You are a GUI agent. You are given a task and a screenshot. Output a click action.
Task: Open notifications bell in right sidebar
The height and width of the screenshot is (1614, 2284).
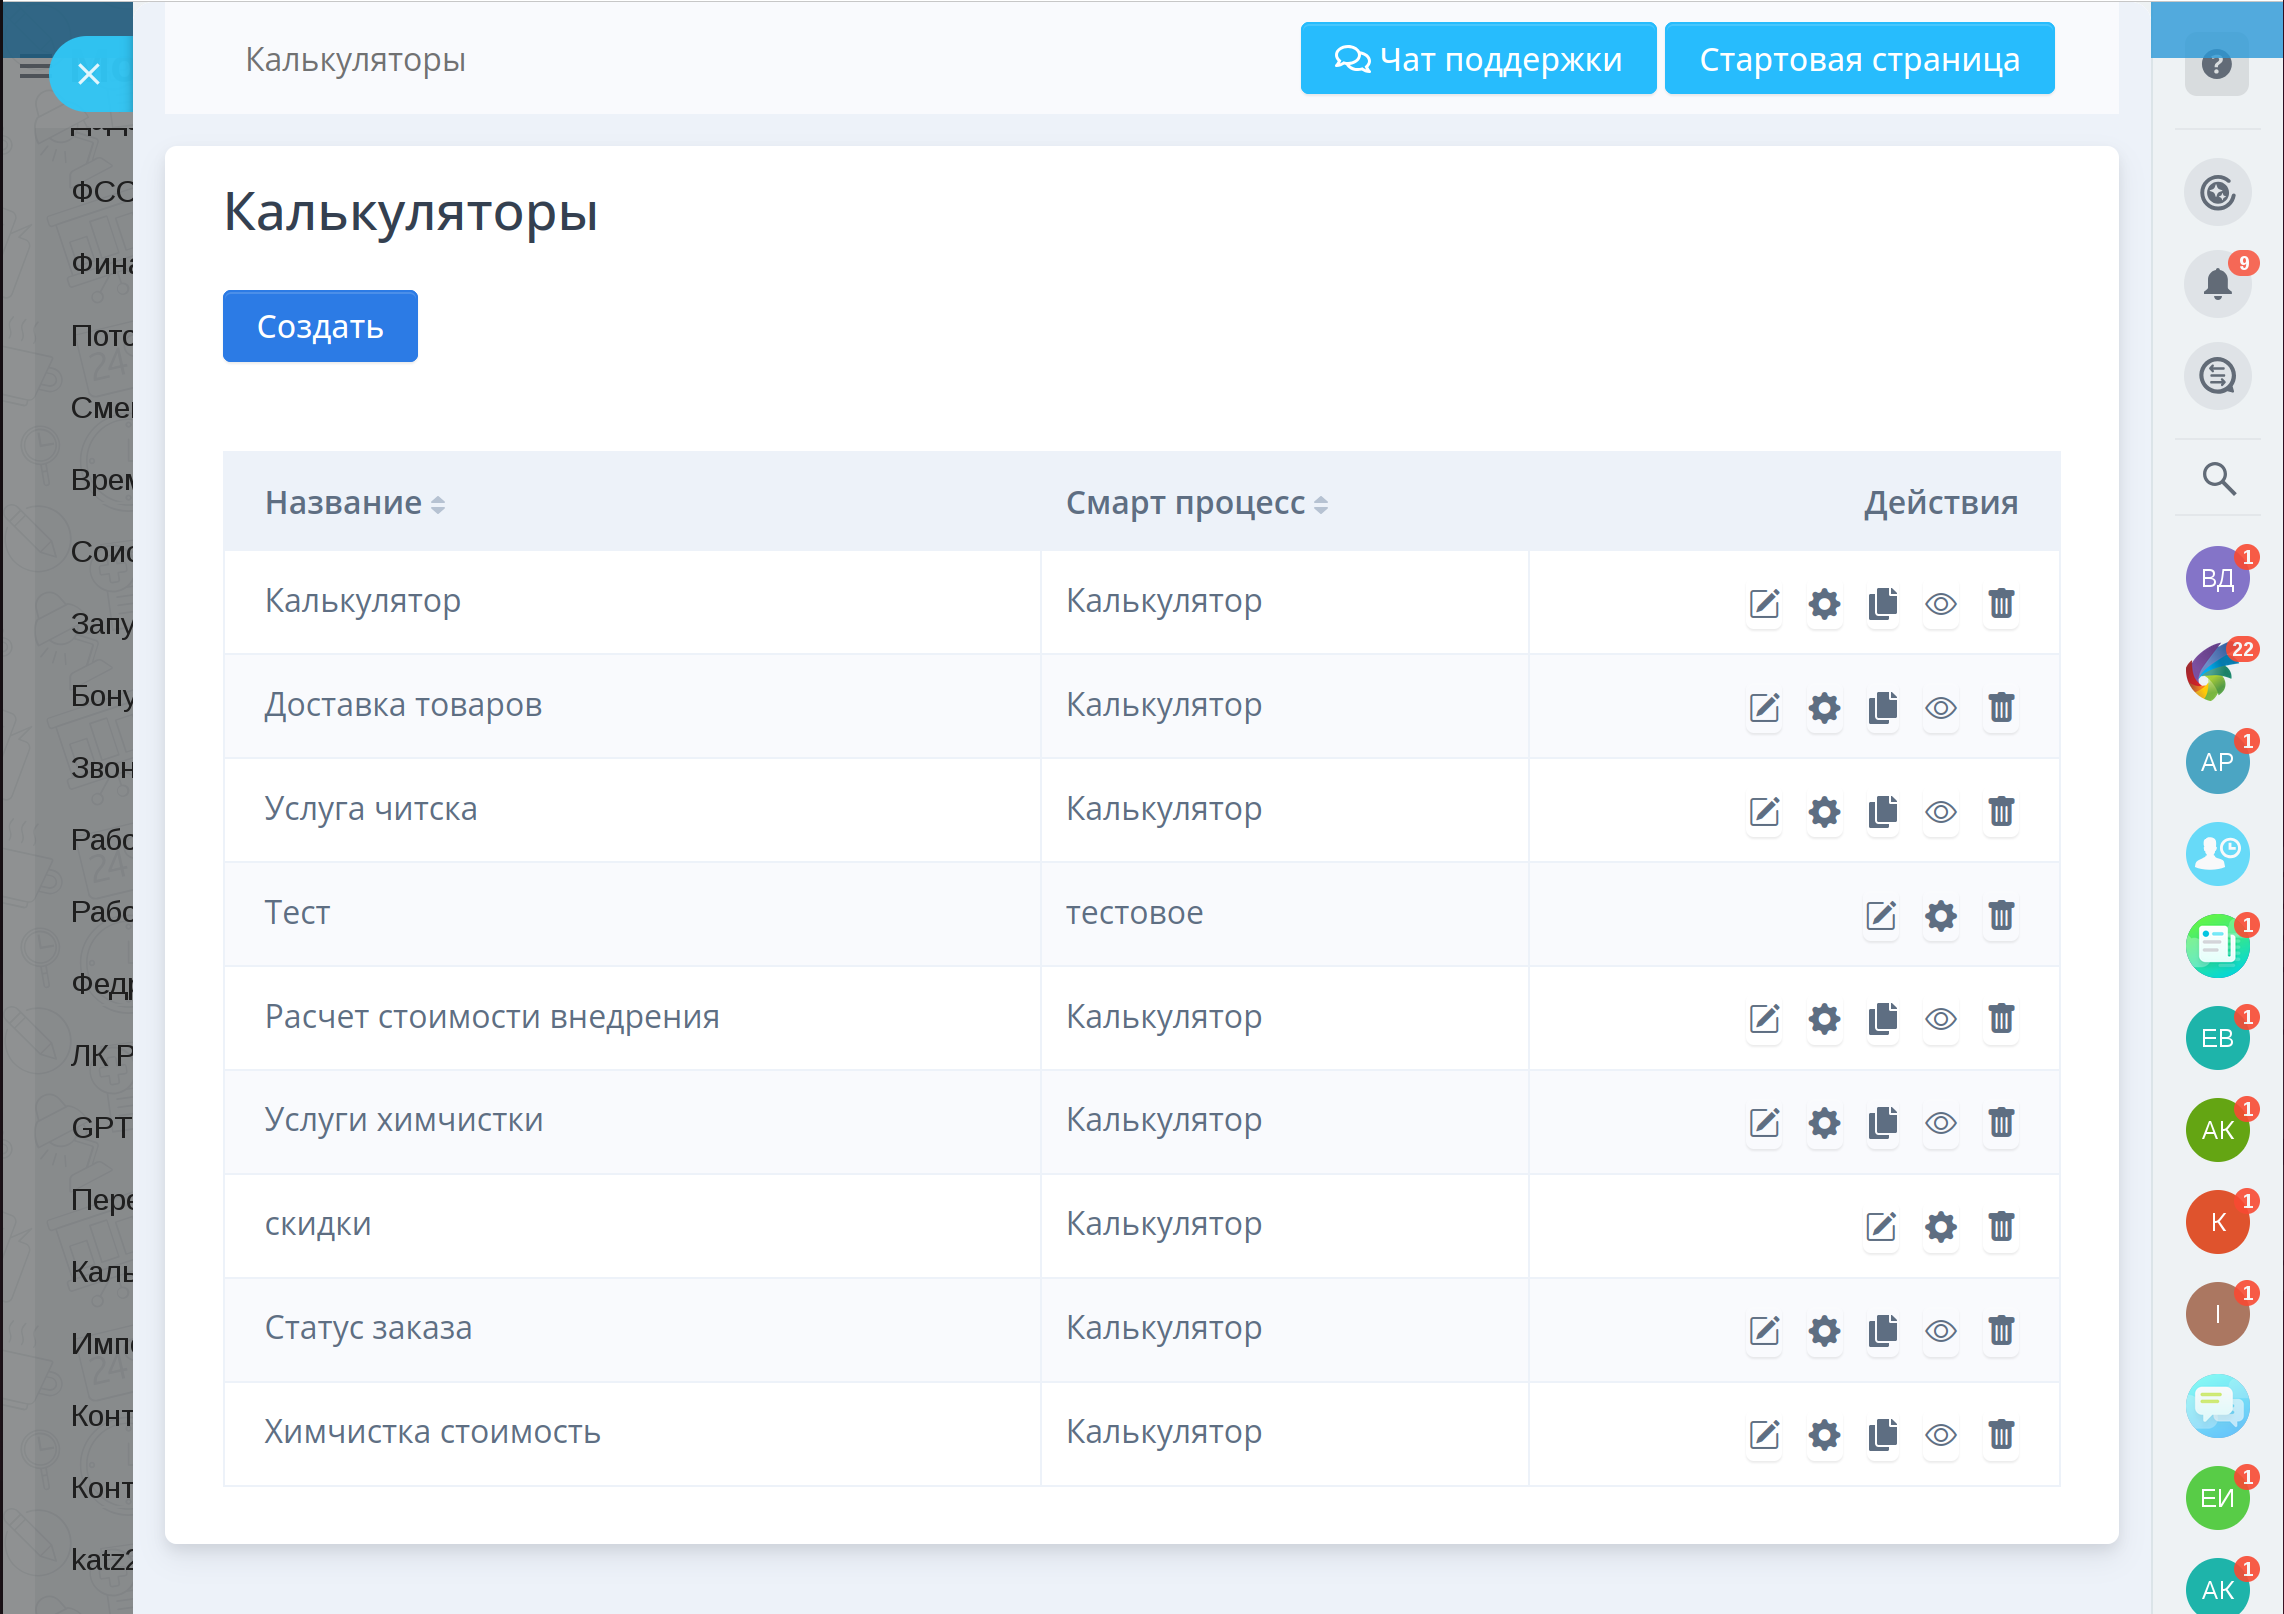(2217, 285)
